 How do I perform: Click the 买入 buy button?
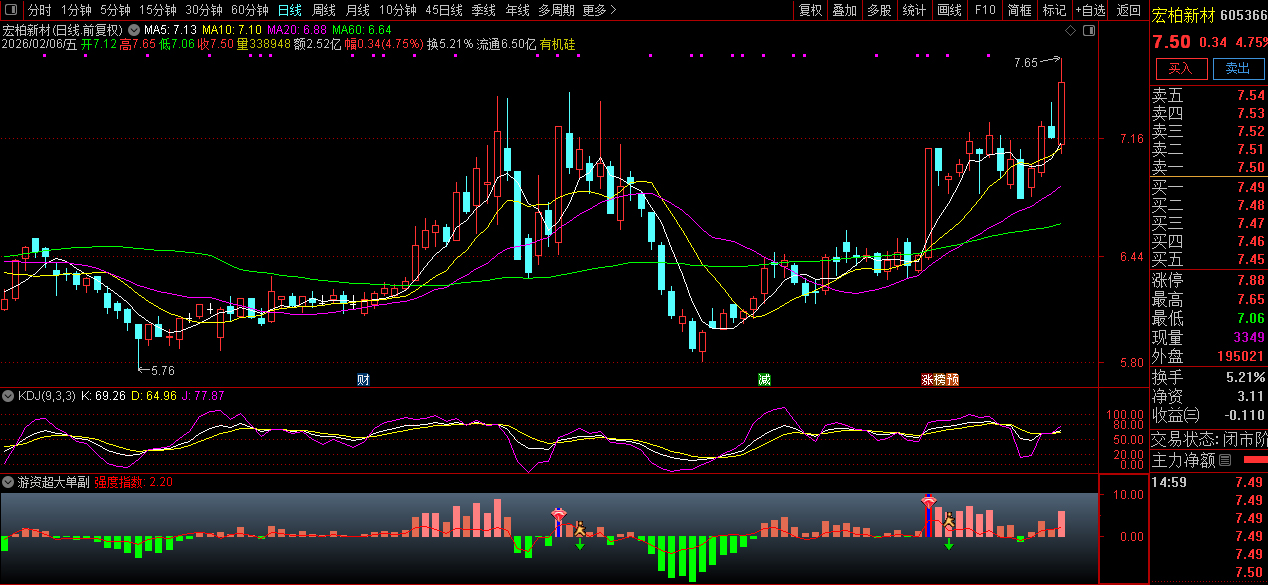pyautogui.click(x=1180, y=68)
